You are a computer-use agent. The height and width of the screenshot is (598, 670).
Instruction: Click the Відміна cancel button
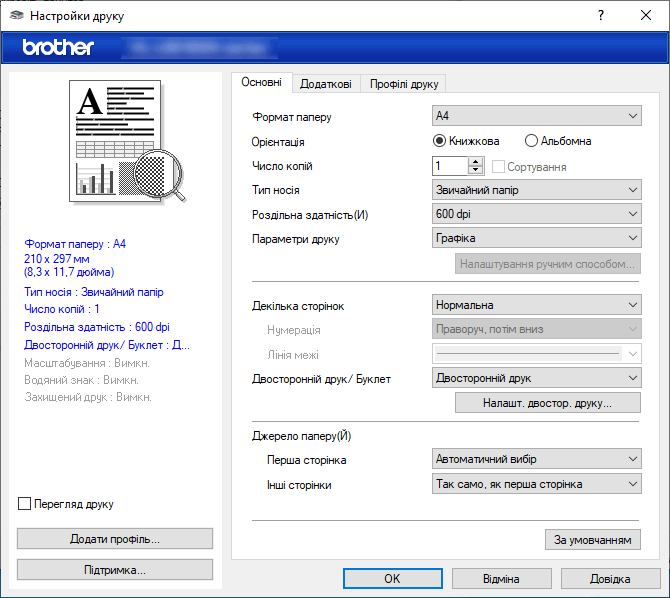pos(501,578)
